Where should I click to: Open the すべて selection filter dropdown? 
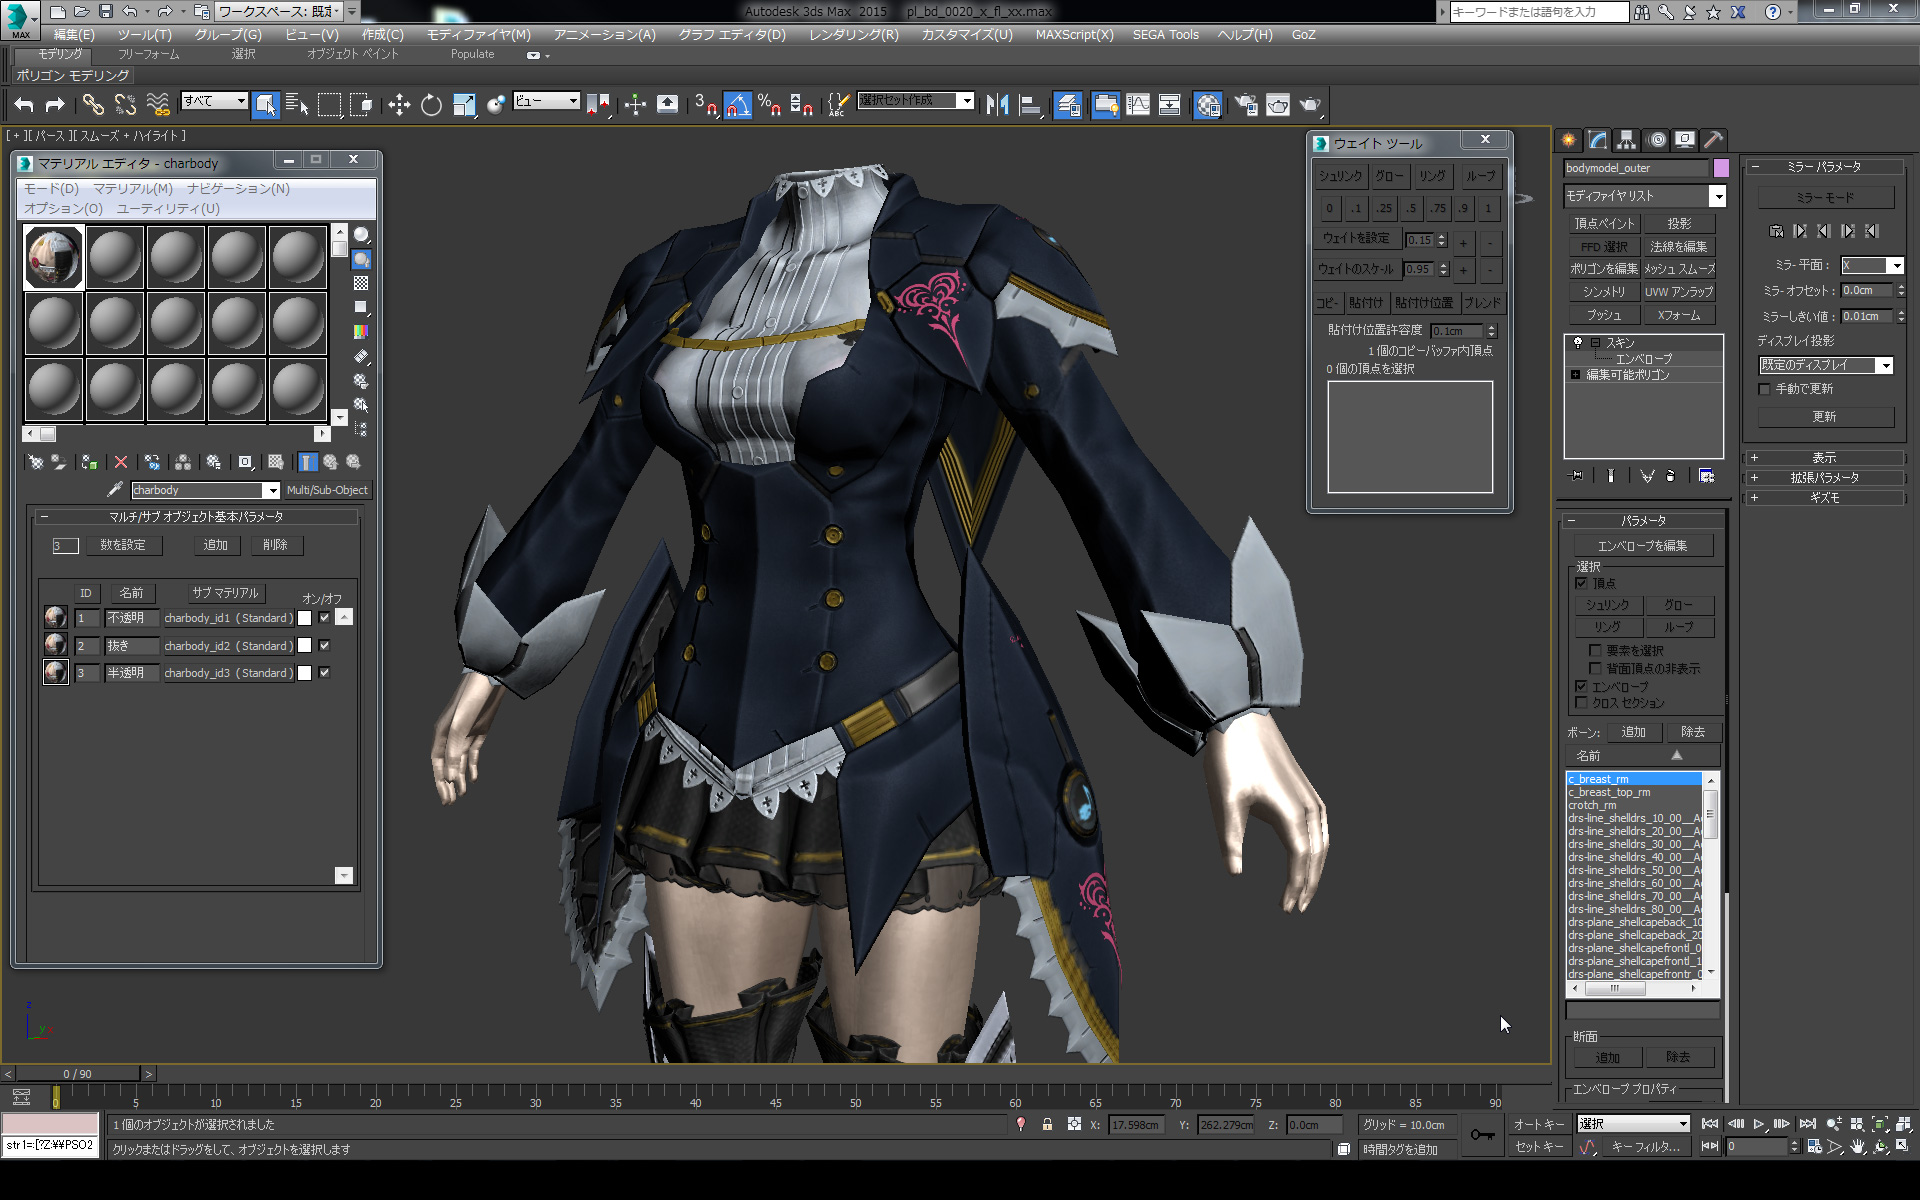click(x=241, y=100)
